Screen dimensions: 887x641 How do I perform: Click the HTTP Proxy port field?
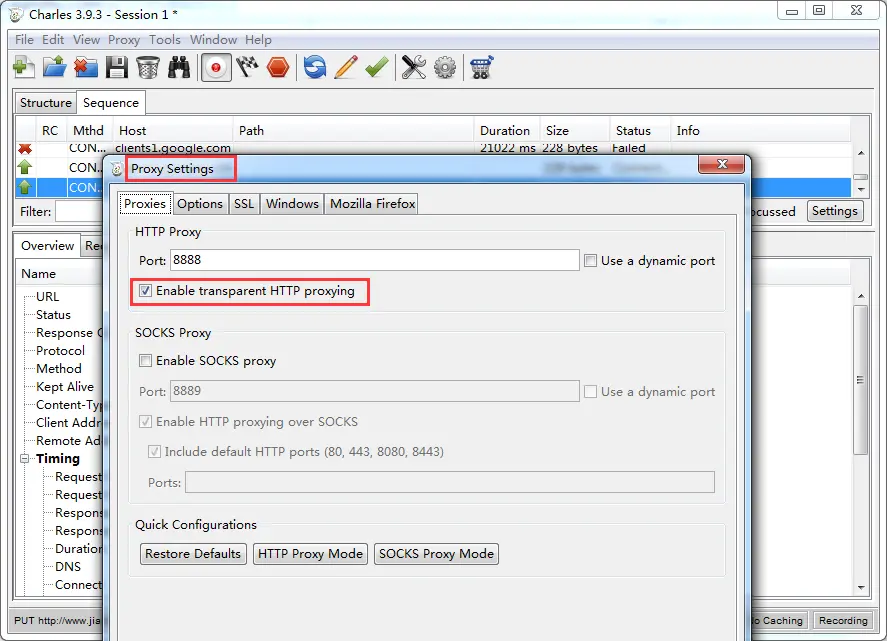pos(374,260)
